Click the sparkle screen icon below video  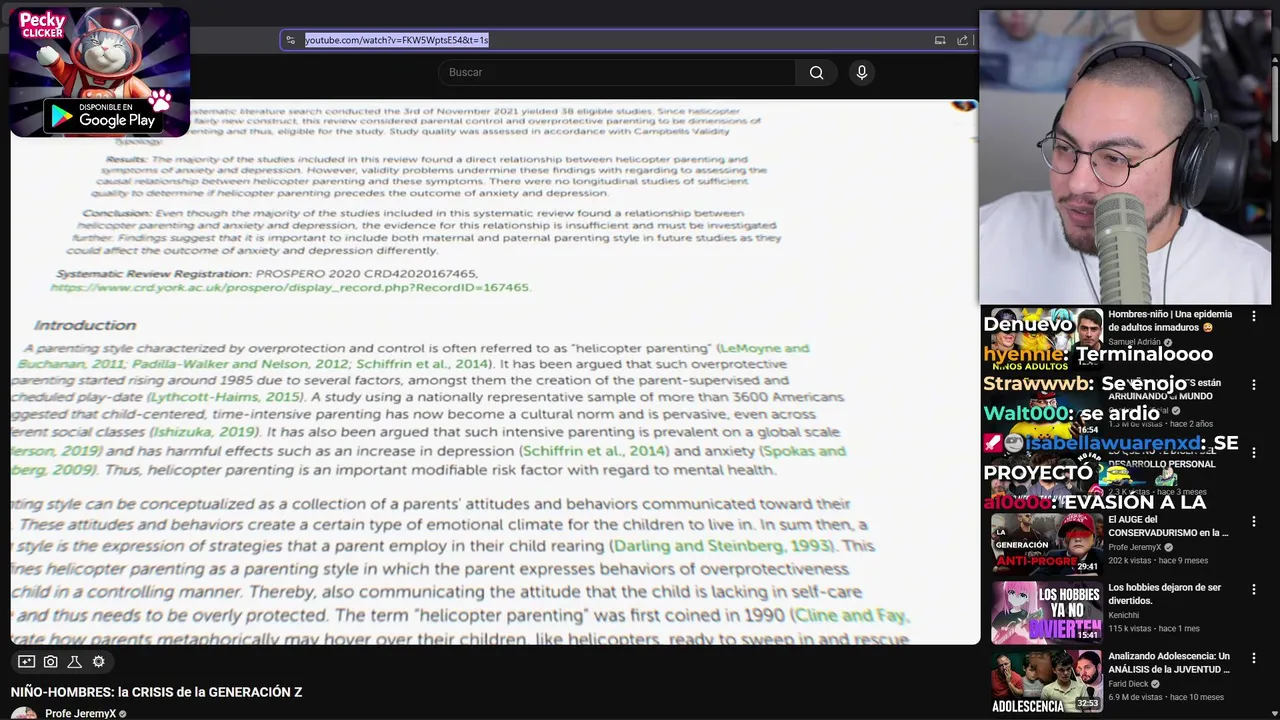pyautogui.click(x=27, y=661)
